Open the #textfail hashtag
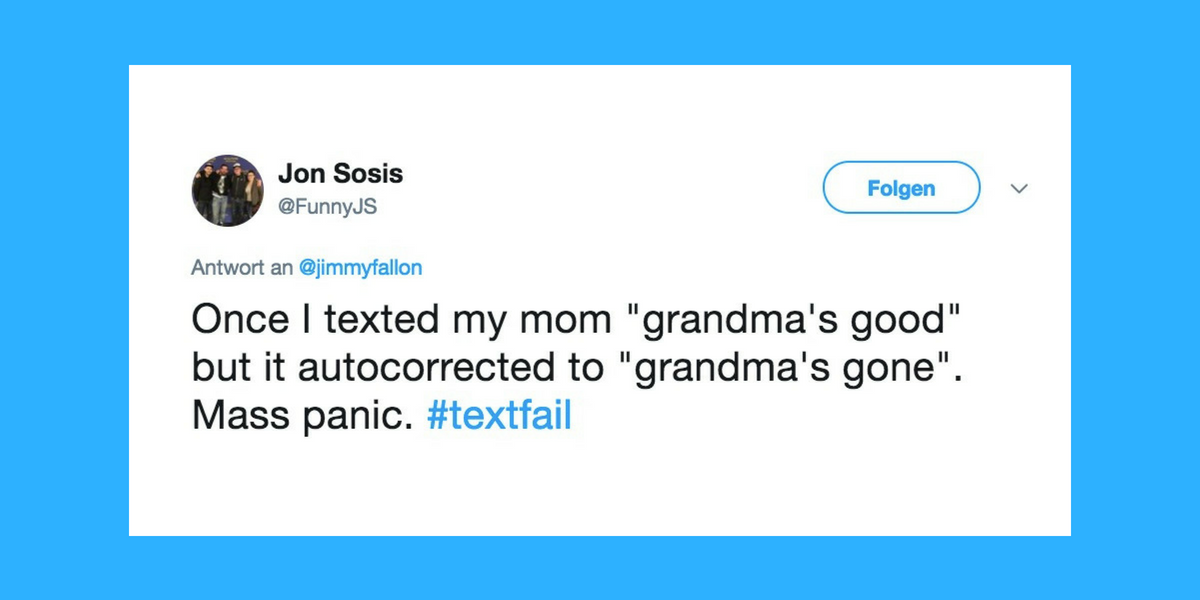Image resolution: width=1200 pixels, height=600 pixels. [x=499, y=414]
